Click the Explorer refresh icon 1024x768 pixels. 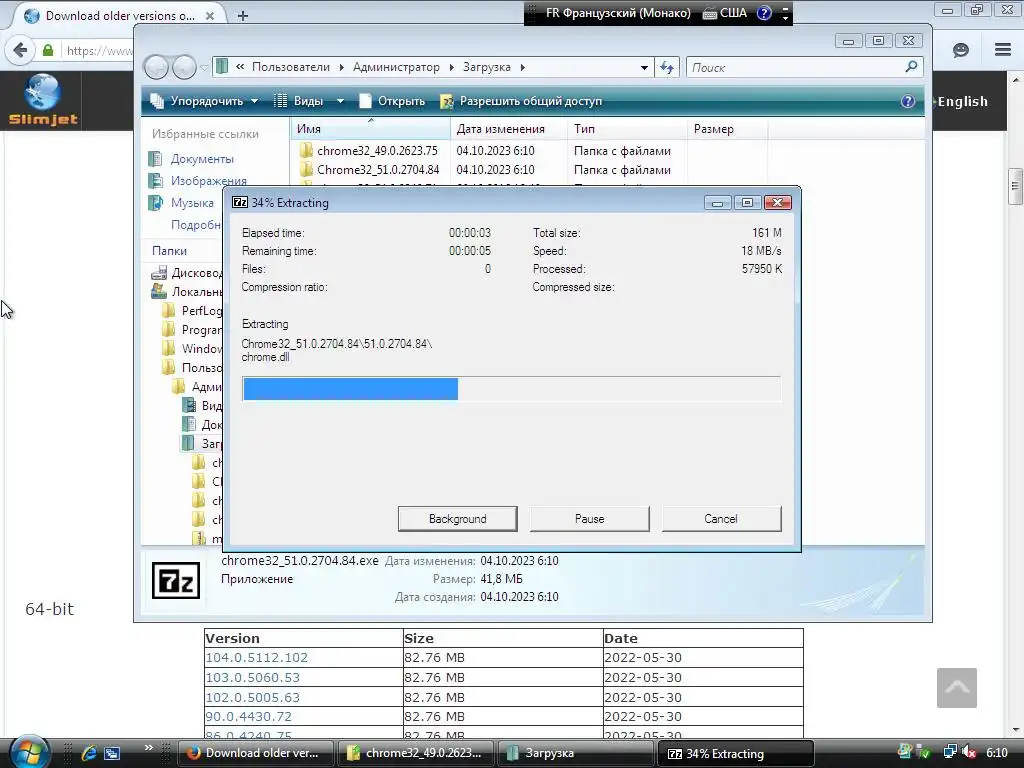667,67
